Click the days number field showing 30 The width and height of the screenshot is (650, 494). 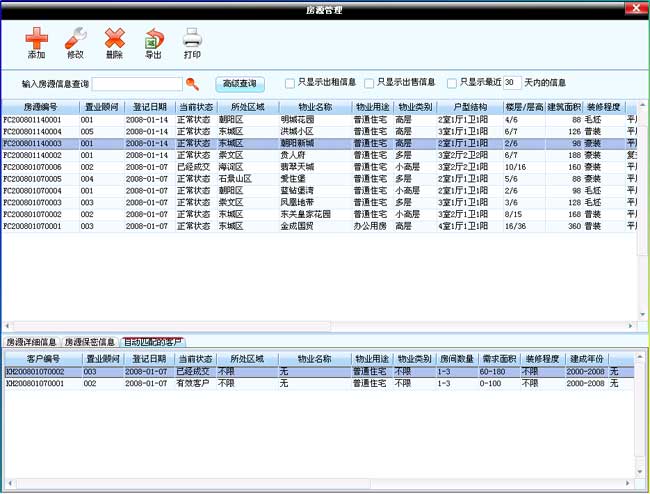click(x=511, y=83)
